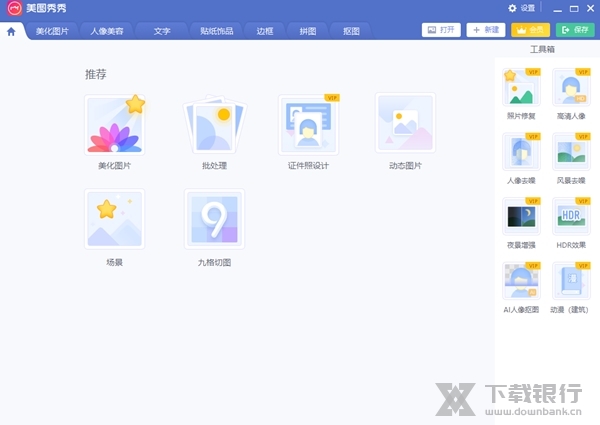600x425 pixels.
Task: Click the 工具箱 panel title
Action: point(542,49)
